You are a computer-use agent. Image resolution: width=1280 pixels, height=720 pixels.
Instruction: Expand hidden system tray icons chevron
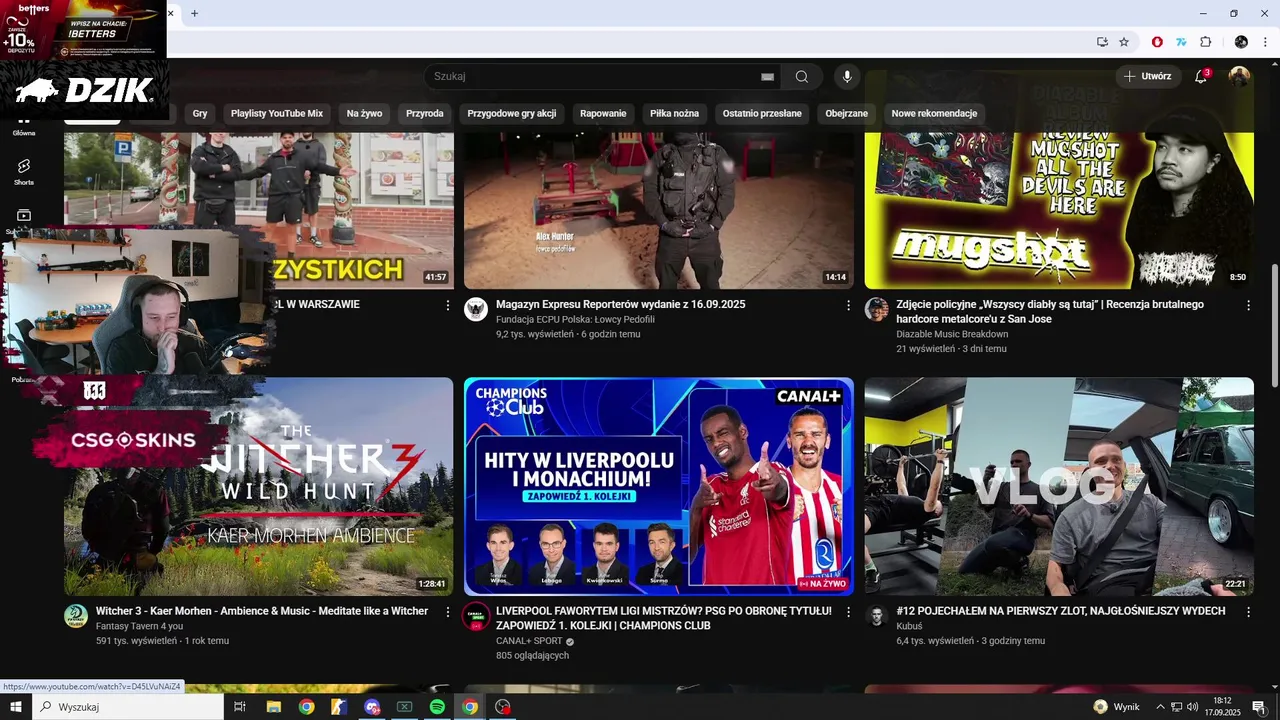pos(1160,707)
